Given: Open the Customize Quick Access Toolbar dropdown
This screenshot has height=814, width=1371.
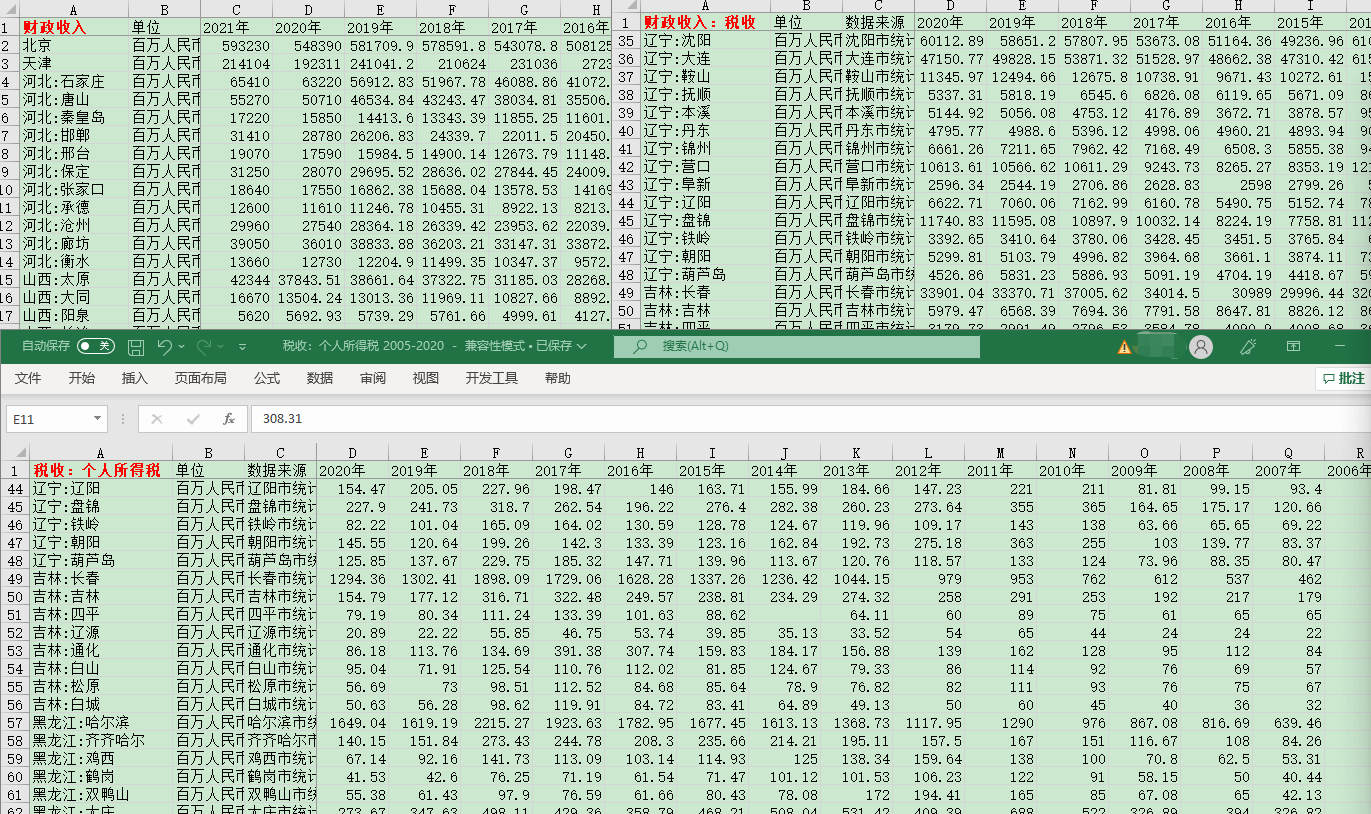Looking at the screenshot, I should (x=242, y=347).
